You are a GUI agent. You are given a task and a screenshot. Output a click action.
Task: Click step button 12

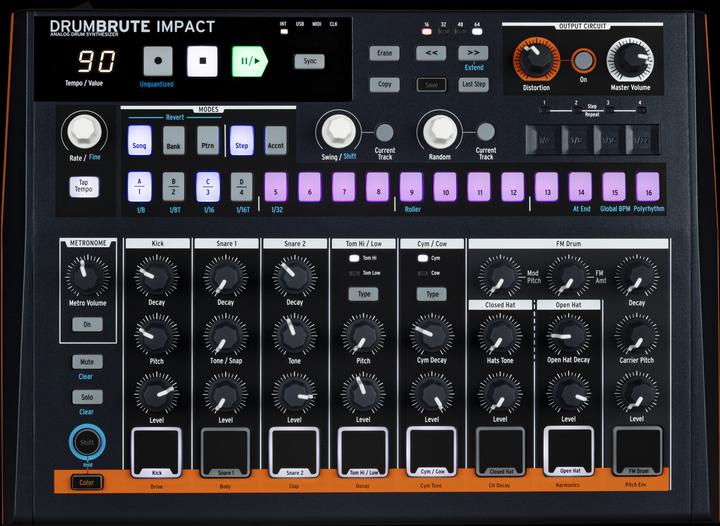[x=513, y=187]
